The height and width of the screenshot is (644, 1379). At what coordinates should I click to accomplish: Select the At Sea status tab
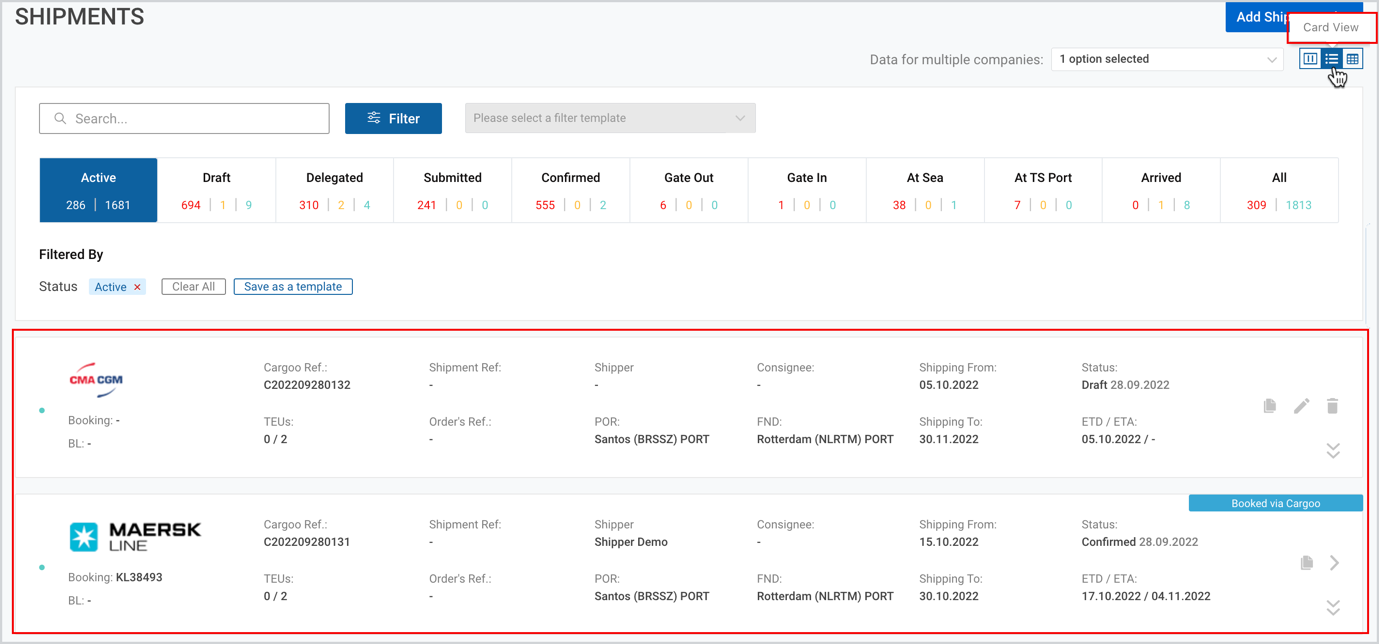925,190
